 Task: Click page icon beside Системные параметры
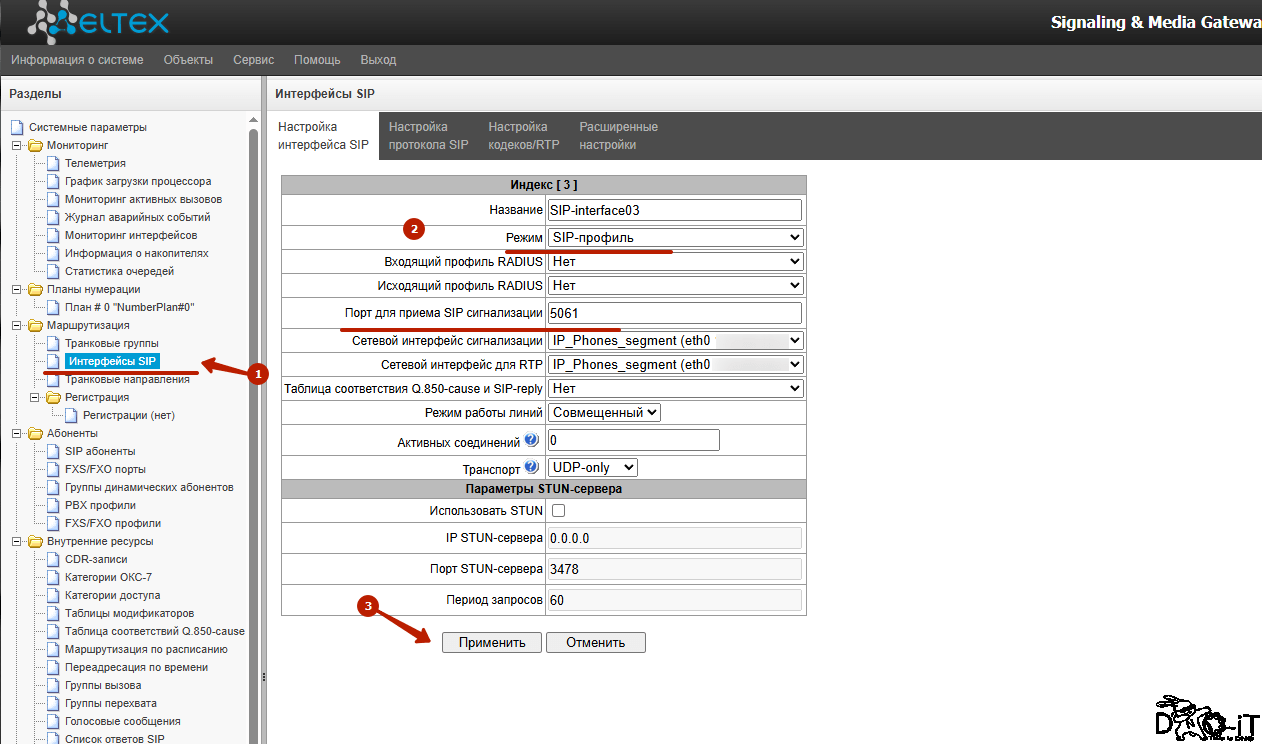click(17, 127)
